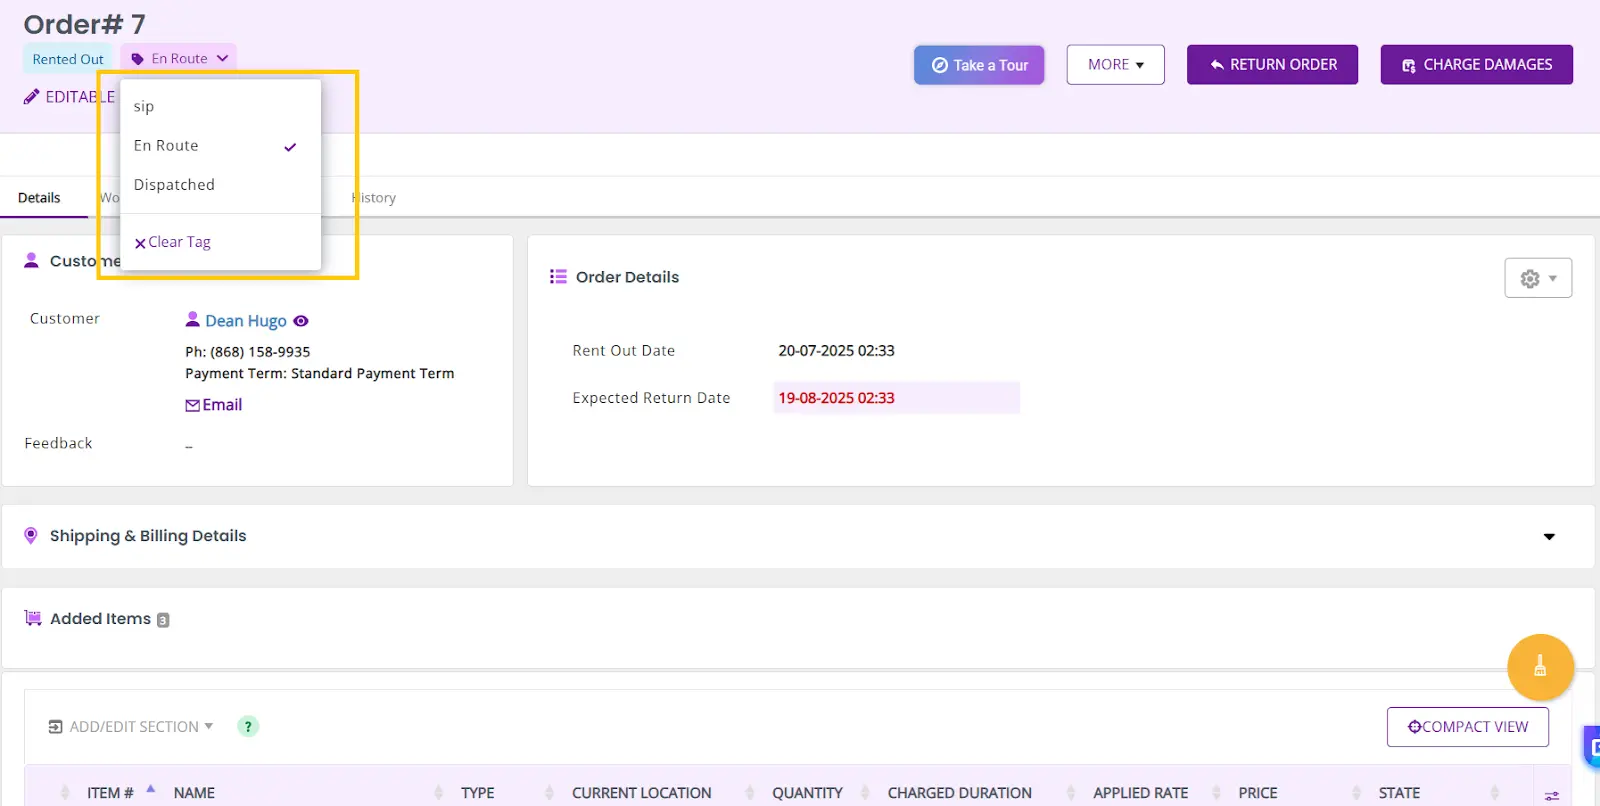This screenshot has width=1600, height=806.
Task: Expand the Shipping & Billing Details section
Action: click(1548, 537)
